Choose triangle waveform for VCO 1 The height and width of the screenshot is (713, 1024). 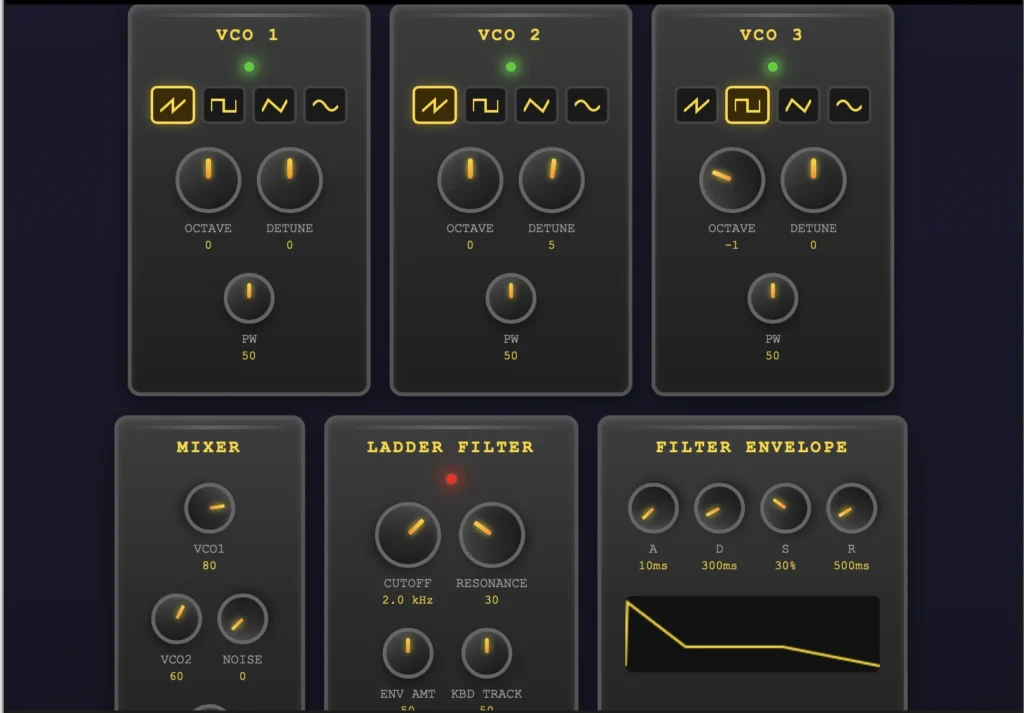tap(274, 105)
